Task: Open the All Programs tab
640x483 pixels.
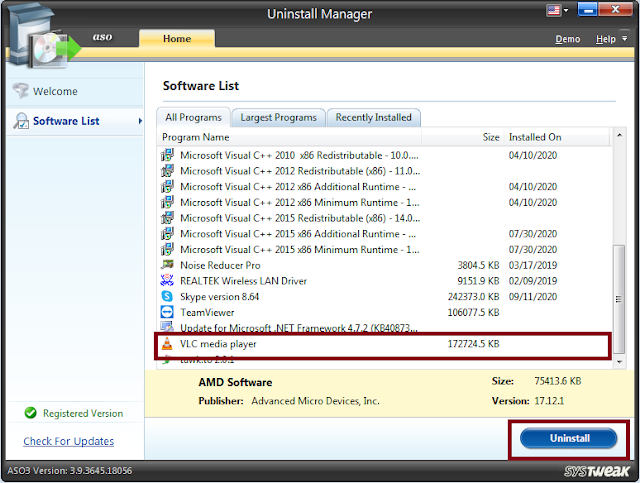Action: (x=193, y=118)
